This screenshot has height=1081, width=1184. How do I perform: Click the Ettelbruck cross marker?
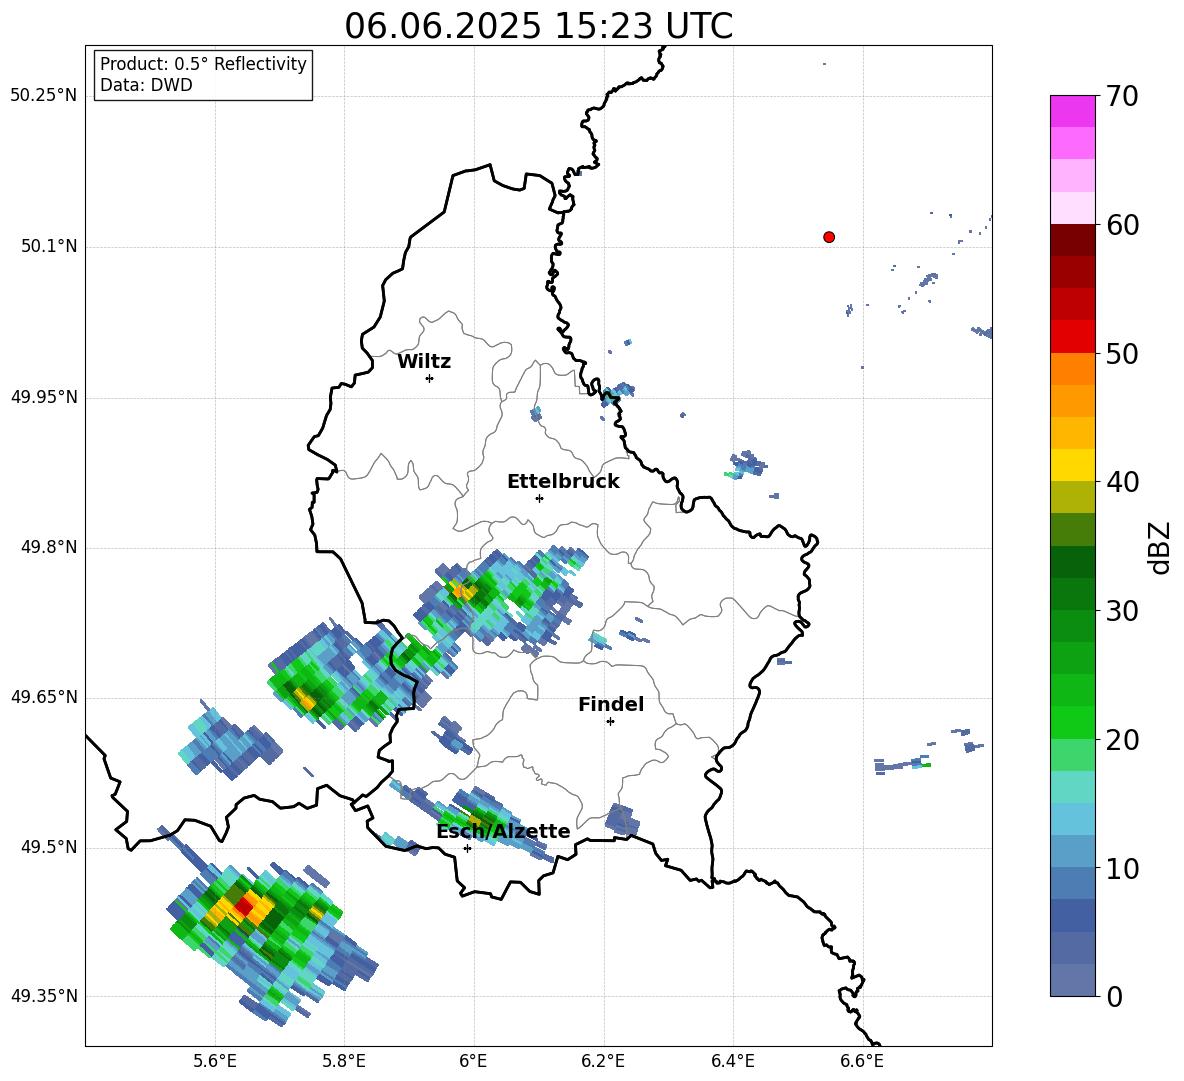coord(539,498)
